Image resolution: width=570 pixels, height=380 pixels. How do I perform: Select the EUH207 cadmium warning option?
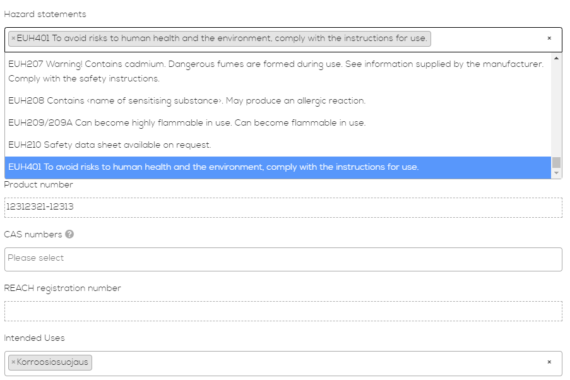coord(278,71)
